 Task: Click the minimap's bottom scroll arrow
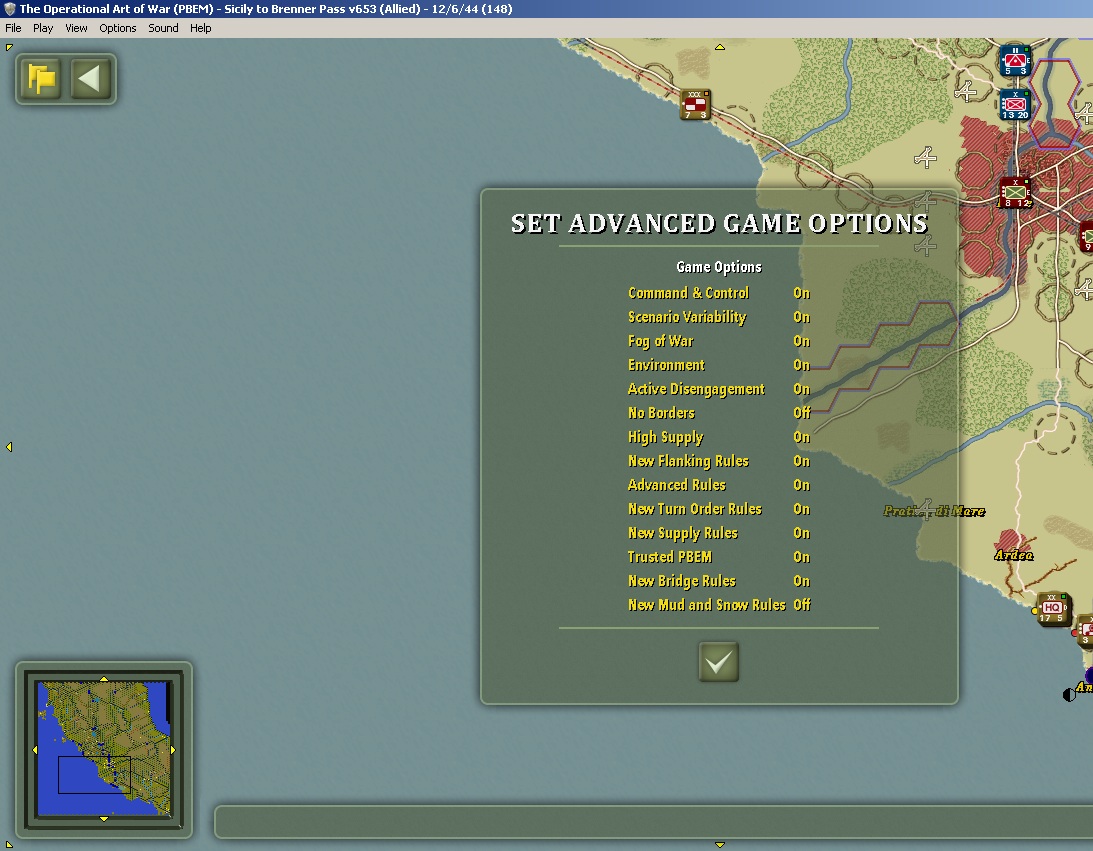coord(104,819)
